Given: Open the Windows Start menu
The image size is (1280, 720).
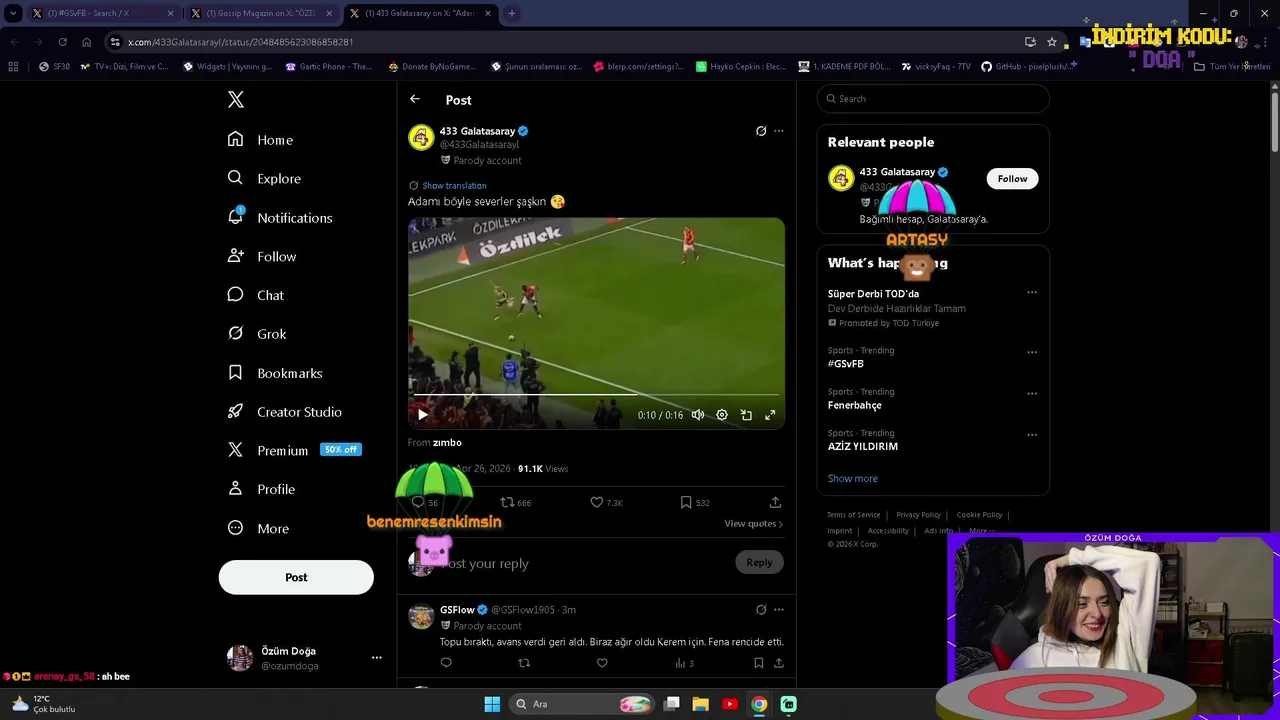Looking at the screenshot, I should tap(492, 704).
